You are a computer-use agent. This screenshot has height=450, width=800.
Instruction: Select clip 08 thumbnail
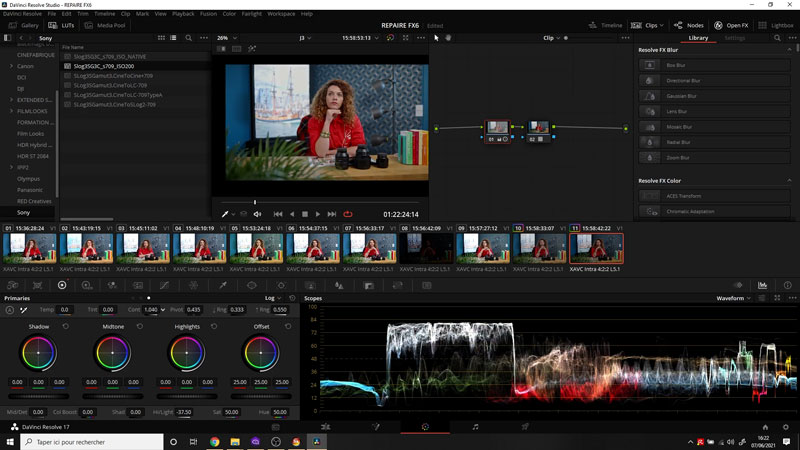(x=426, y=248)
